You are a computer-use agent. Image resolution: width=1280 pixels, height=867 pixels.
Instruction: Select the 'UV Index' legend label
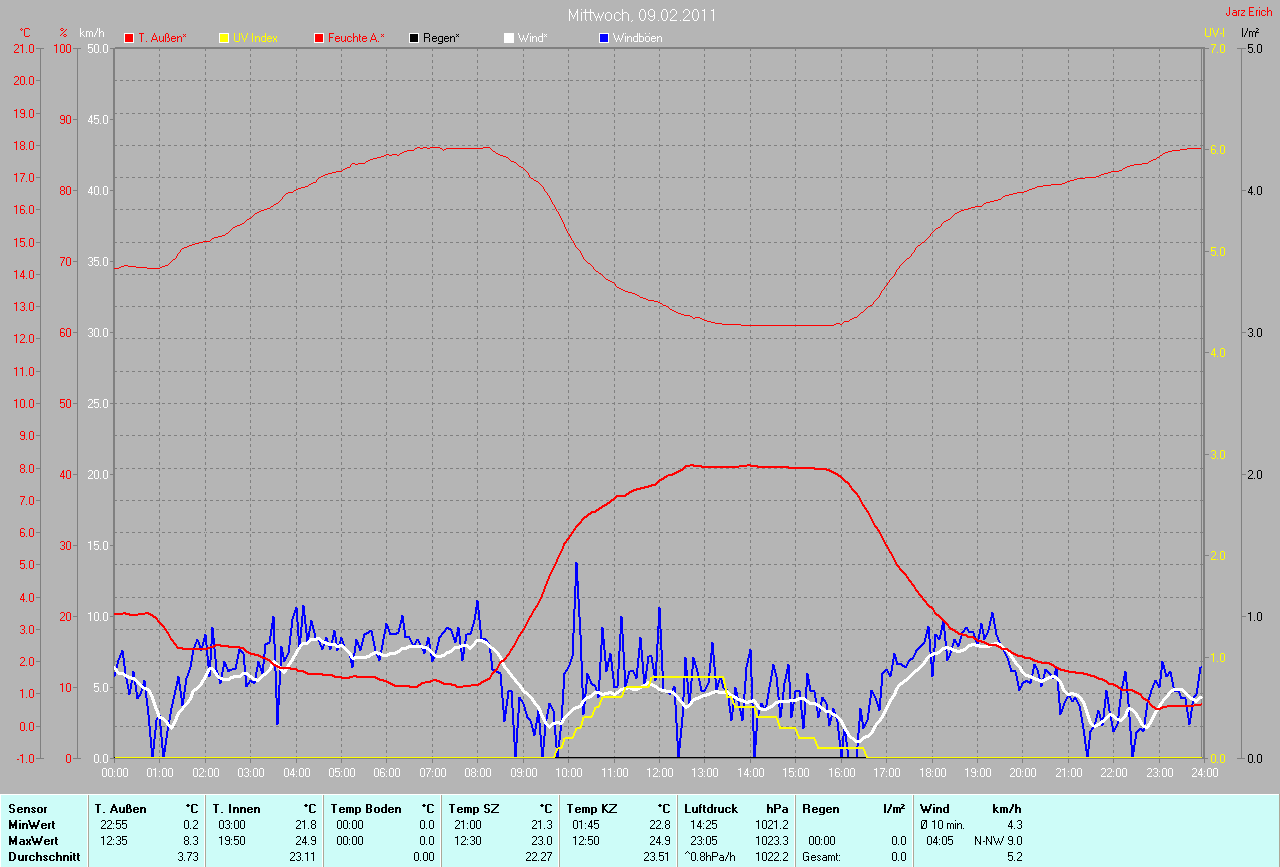point(255,38)
